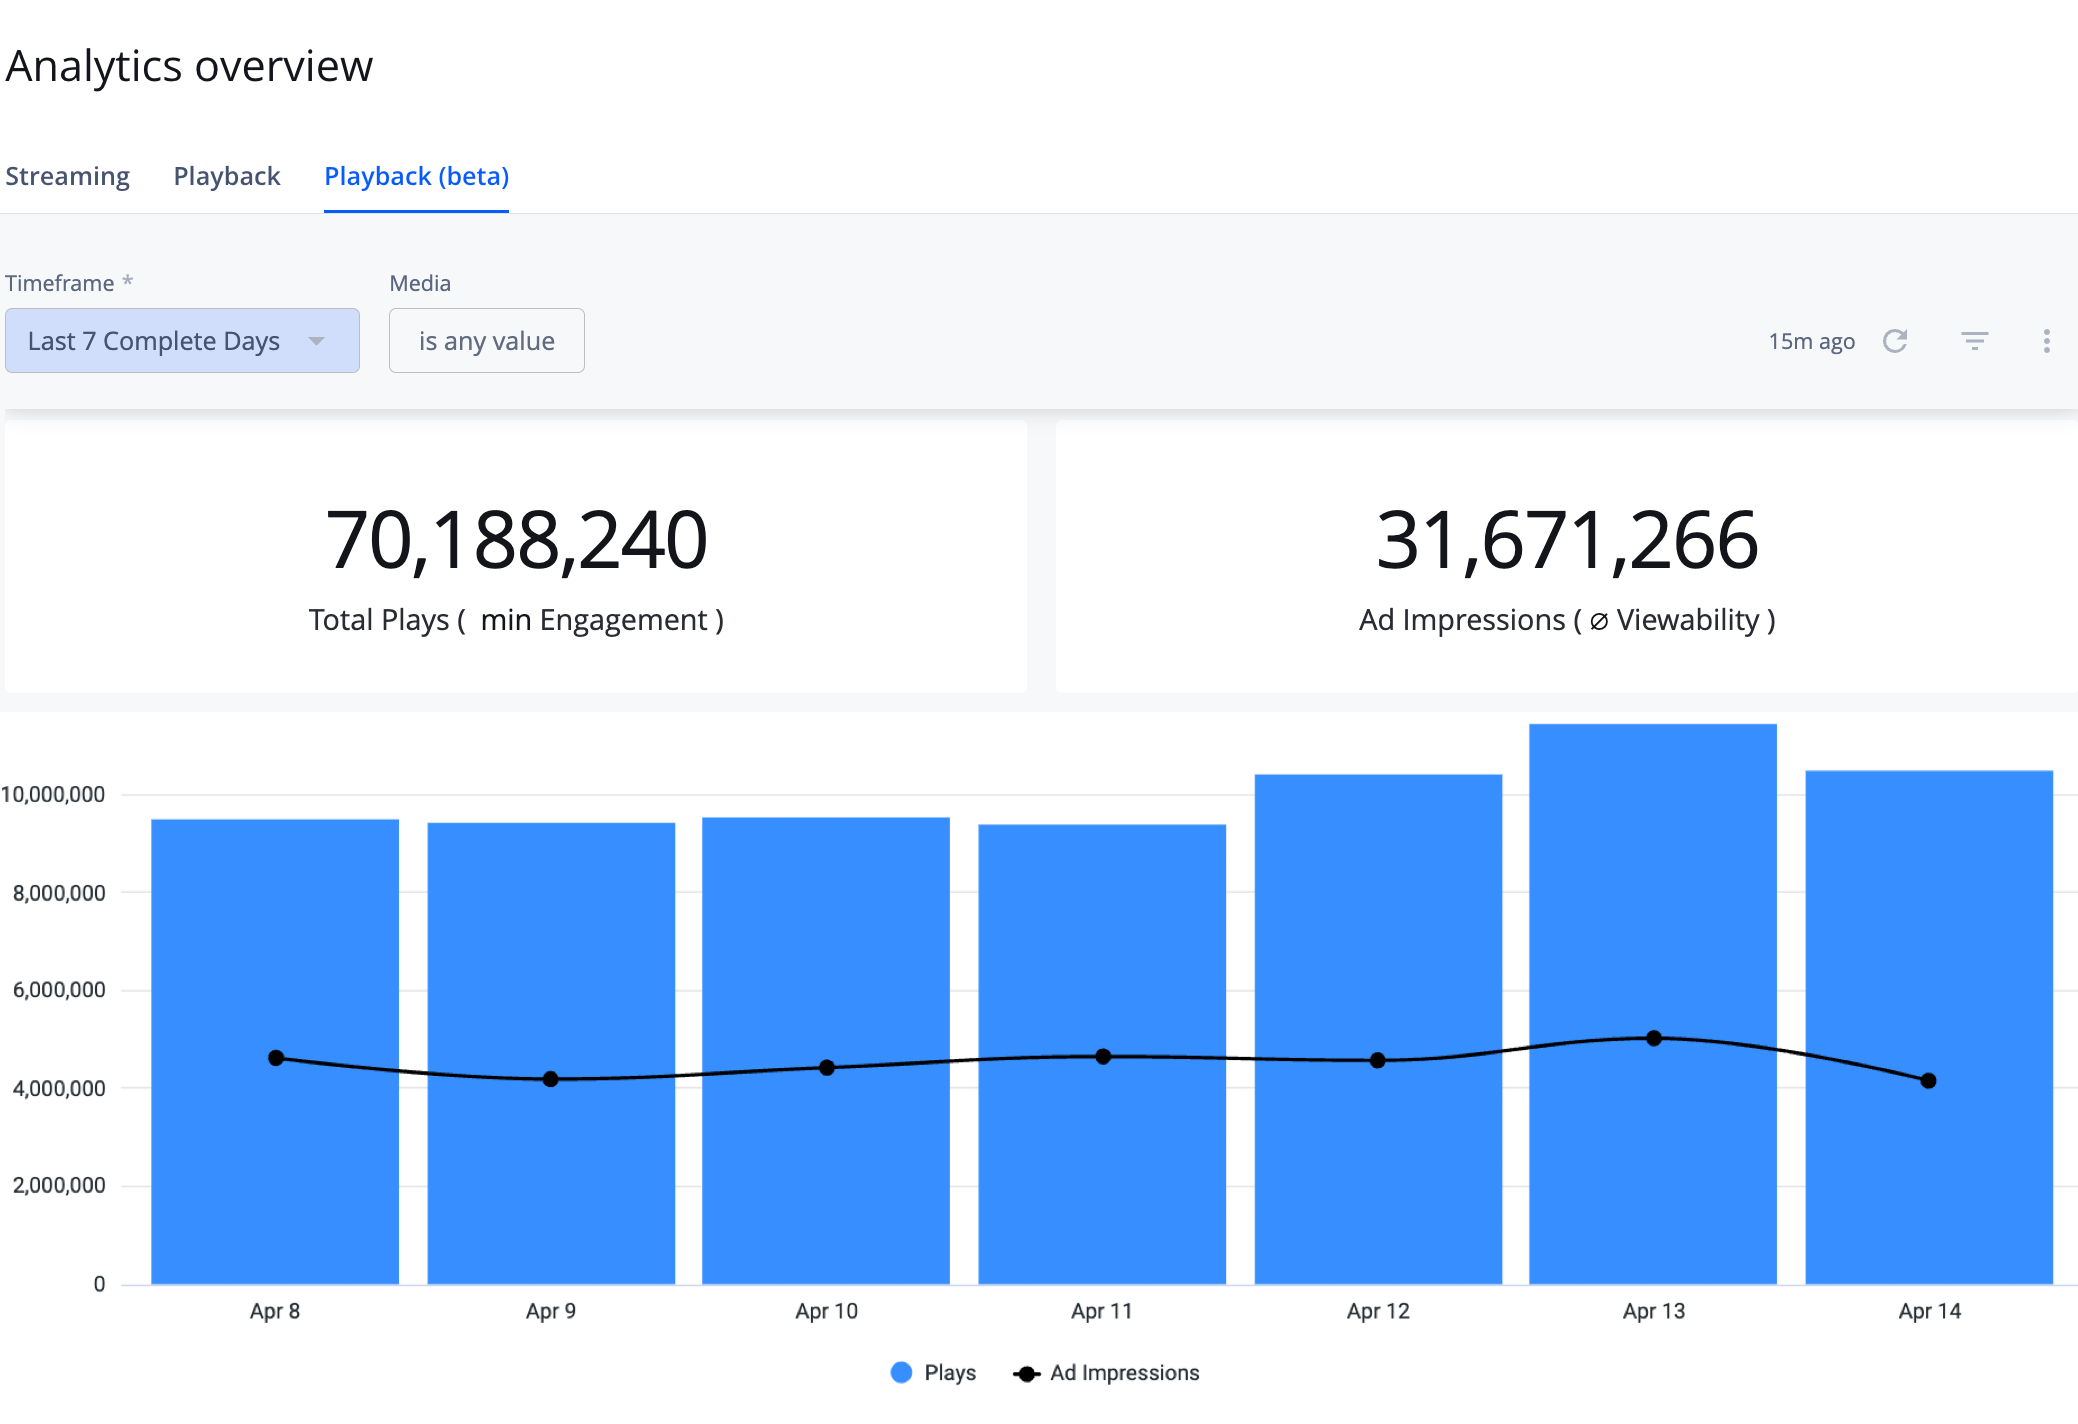Screen dimensions: 2078x1424
Task: Switch to the Playback tab
Action: (x=227, y=176)
